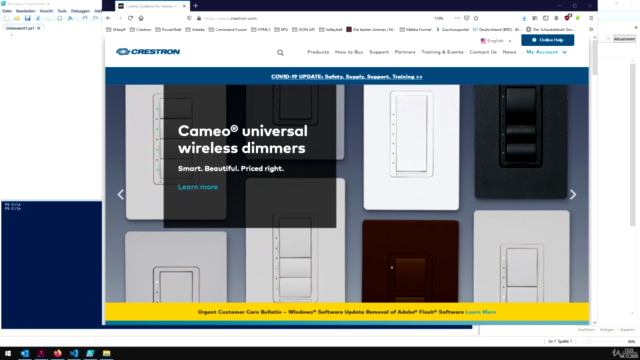
Task: Open the Products navigation item
Action: (x=318, y=52)
